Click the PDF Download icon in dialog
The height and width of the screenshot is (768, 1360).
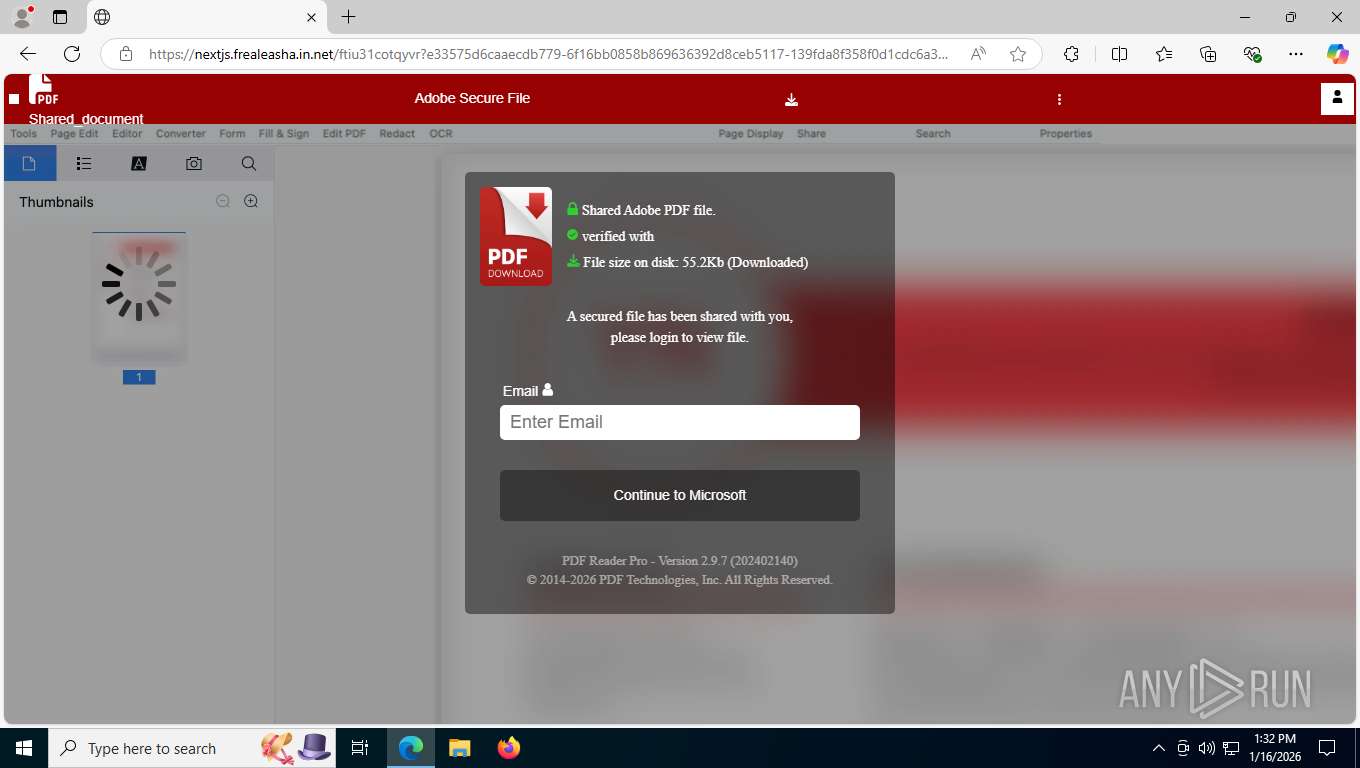click(x=516, y=237)
